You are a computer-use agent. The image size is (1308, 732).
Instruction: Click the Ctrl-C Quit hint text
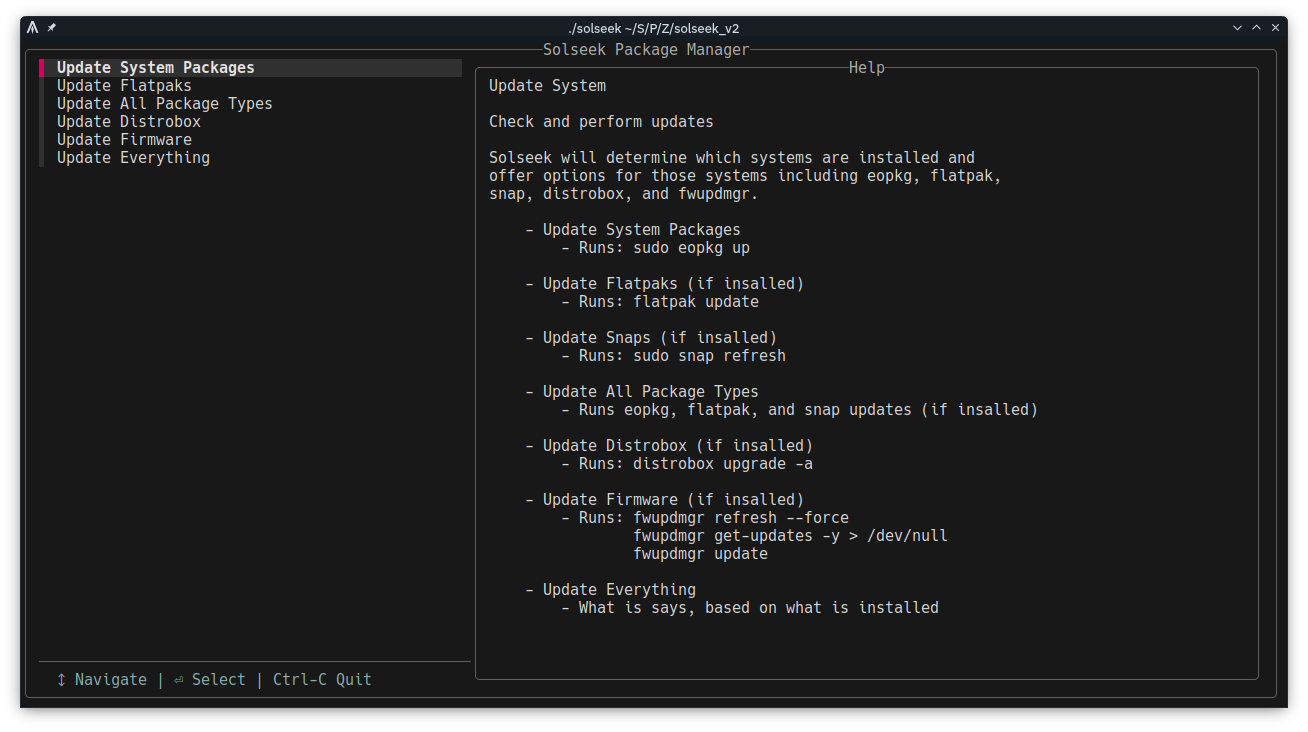tap(322, 680)
